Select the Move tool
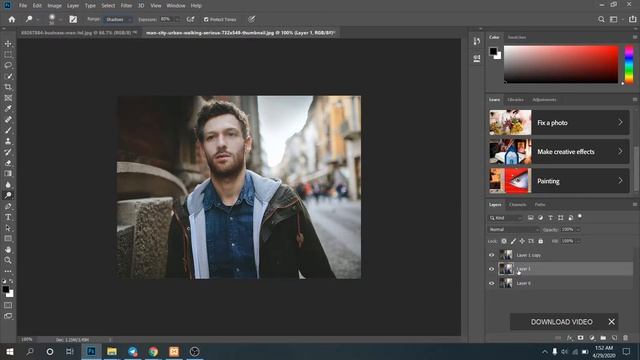The image size is (640, 360). coord(8,44)
